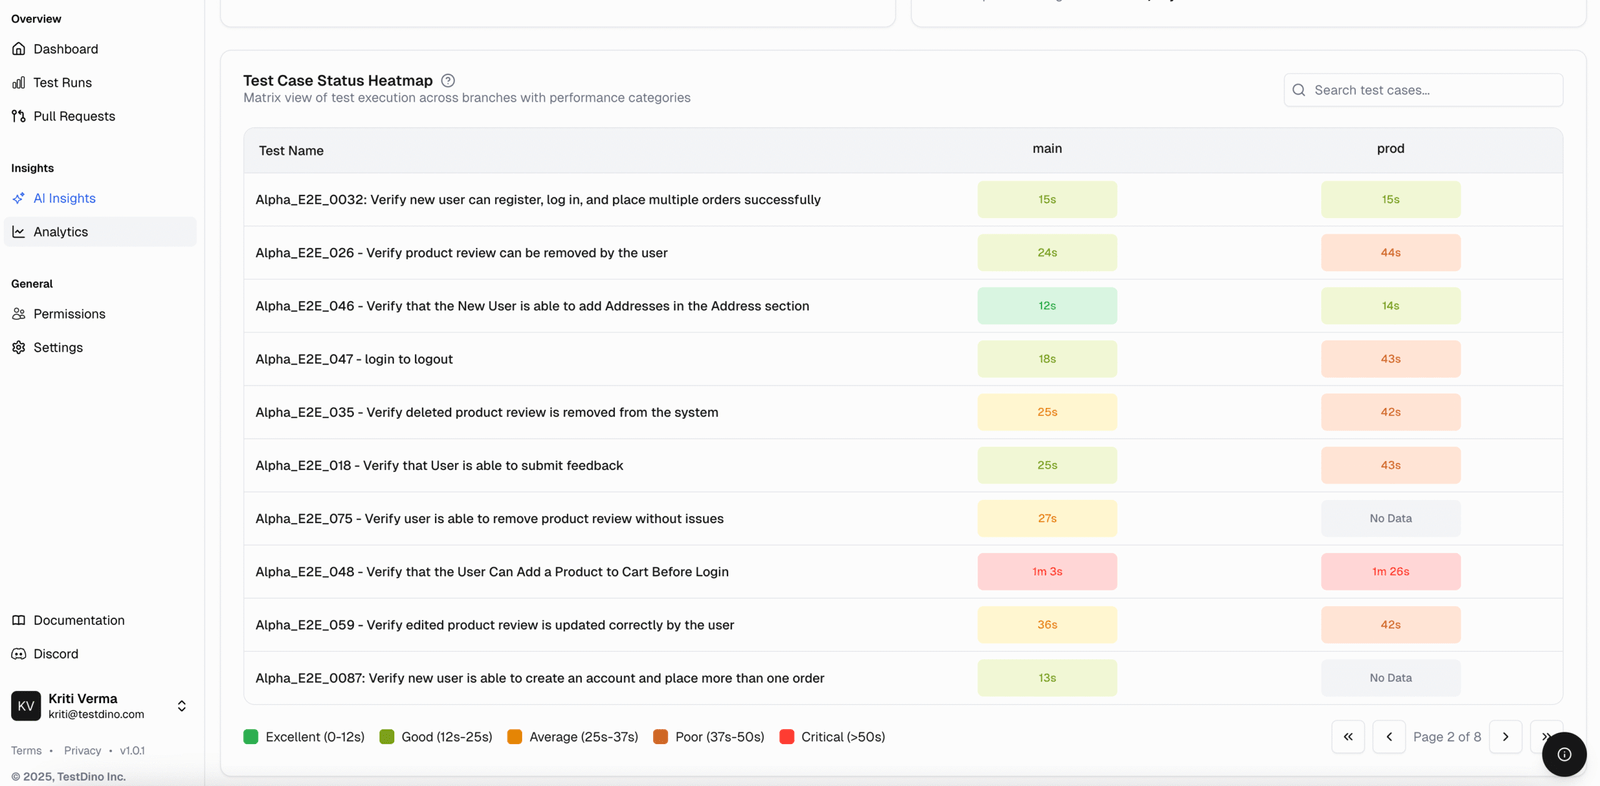This screenshot has width=1600, height=786.
Task: Click prod 44s cell for Alpha_E2E_026
Action: coord(1391,253)
